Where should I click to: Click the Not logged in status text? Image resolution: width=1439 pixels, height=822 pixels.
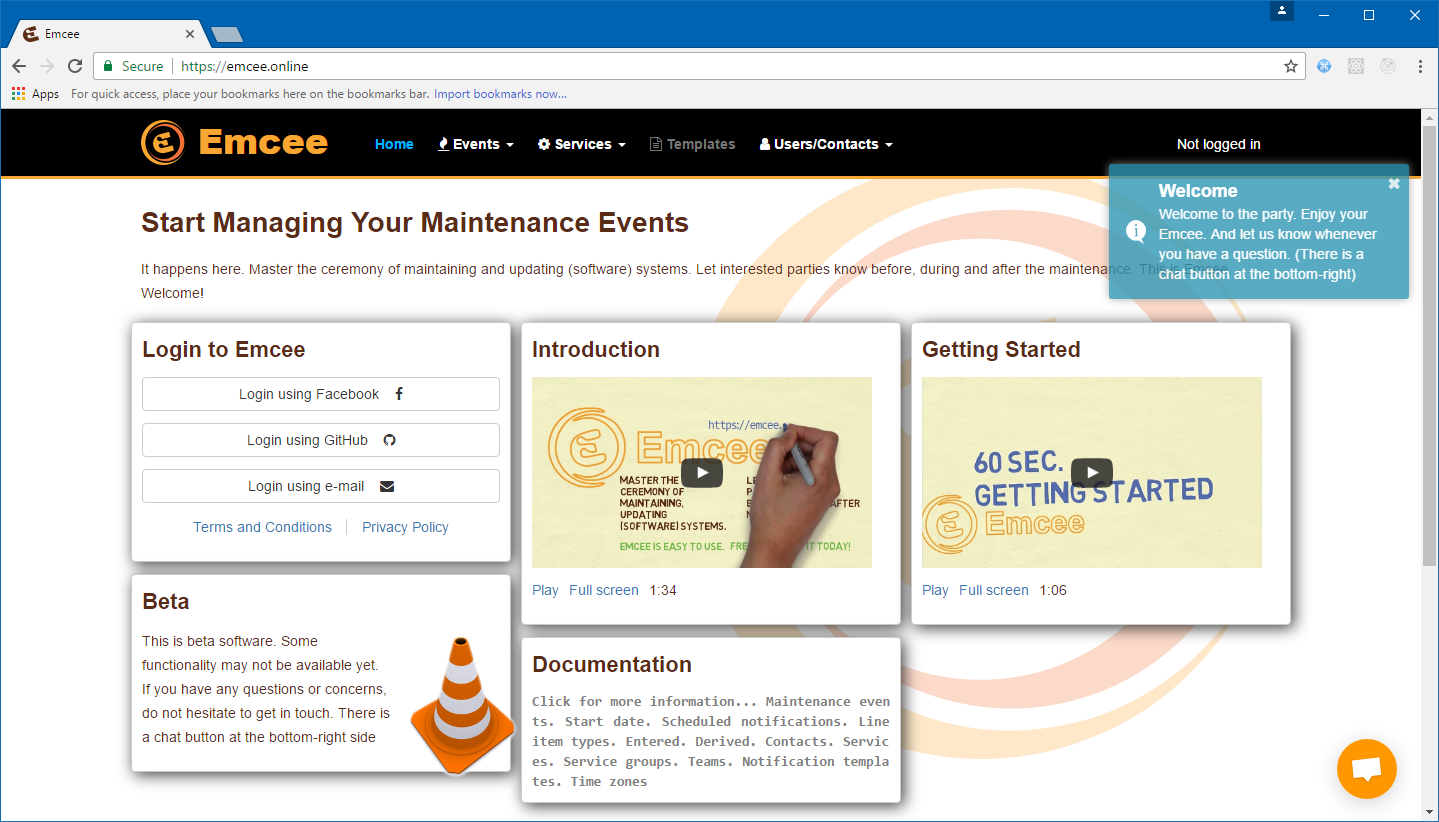point(1218,144)
